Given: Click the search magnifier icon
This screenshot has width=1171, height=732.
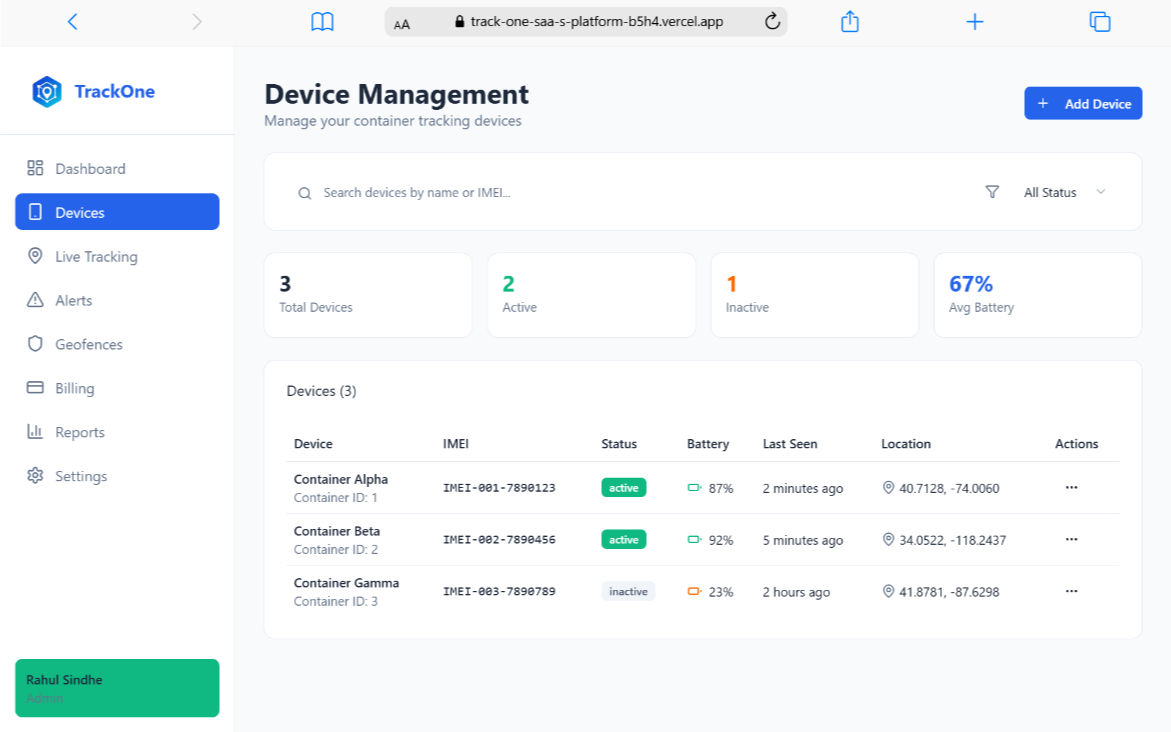Looking at the screenshot, I should (x=305, y=193).
